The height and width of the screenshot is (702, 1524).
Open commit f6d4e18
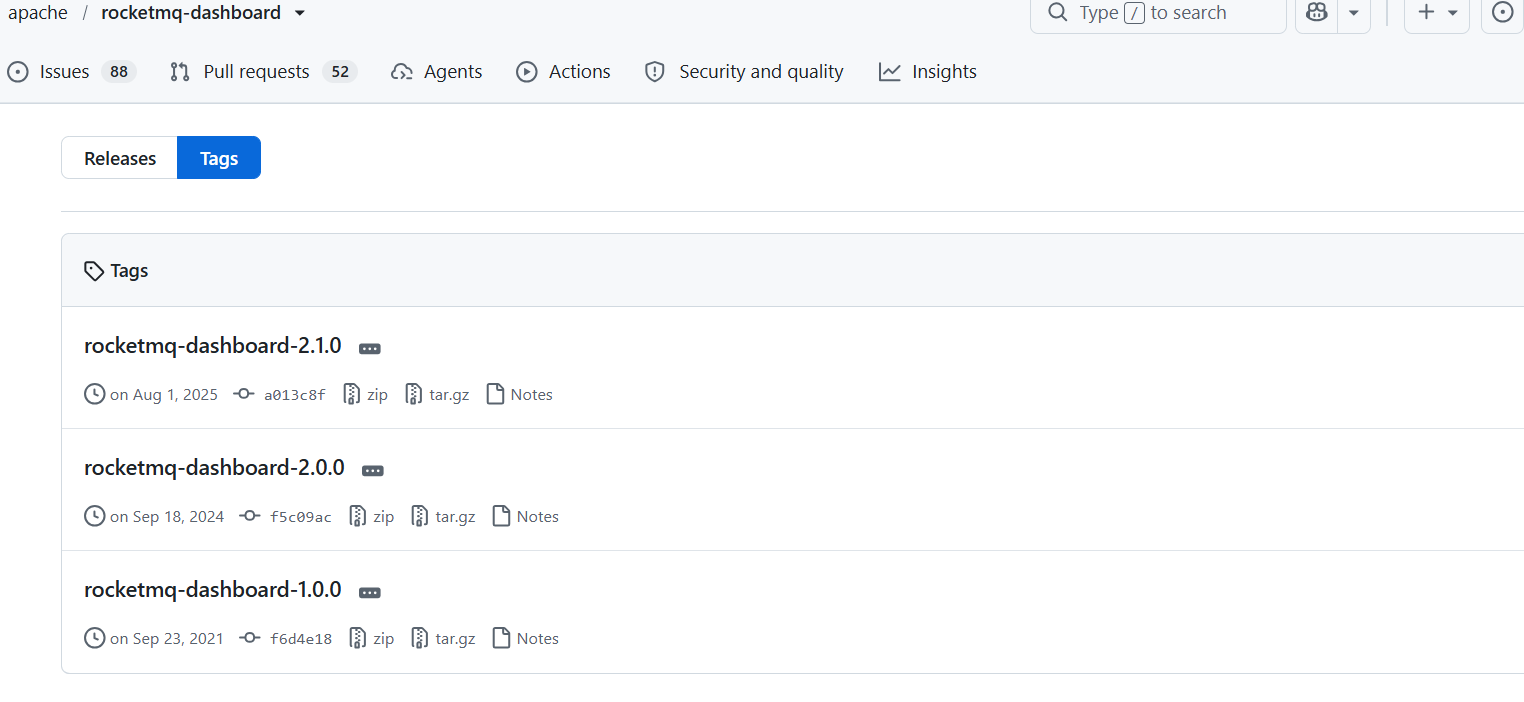(x=301, y=639)
